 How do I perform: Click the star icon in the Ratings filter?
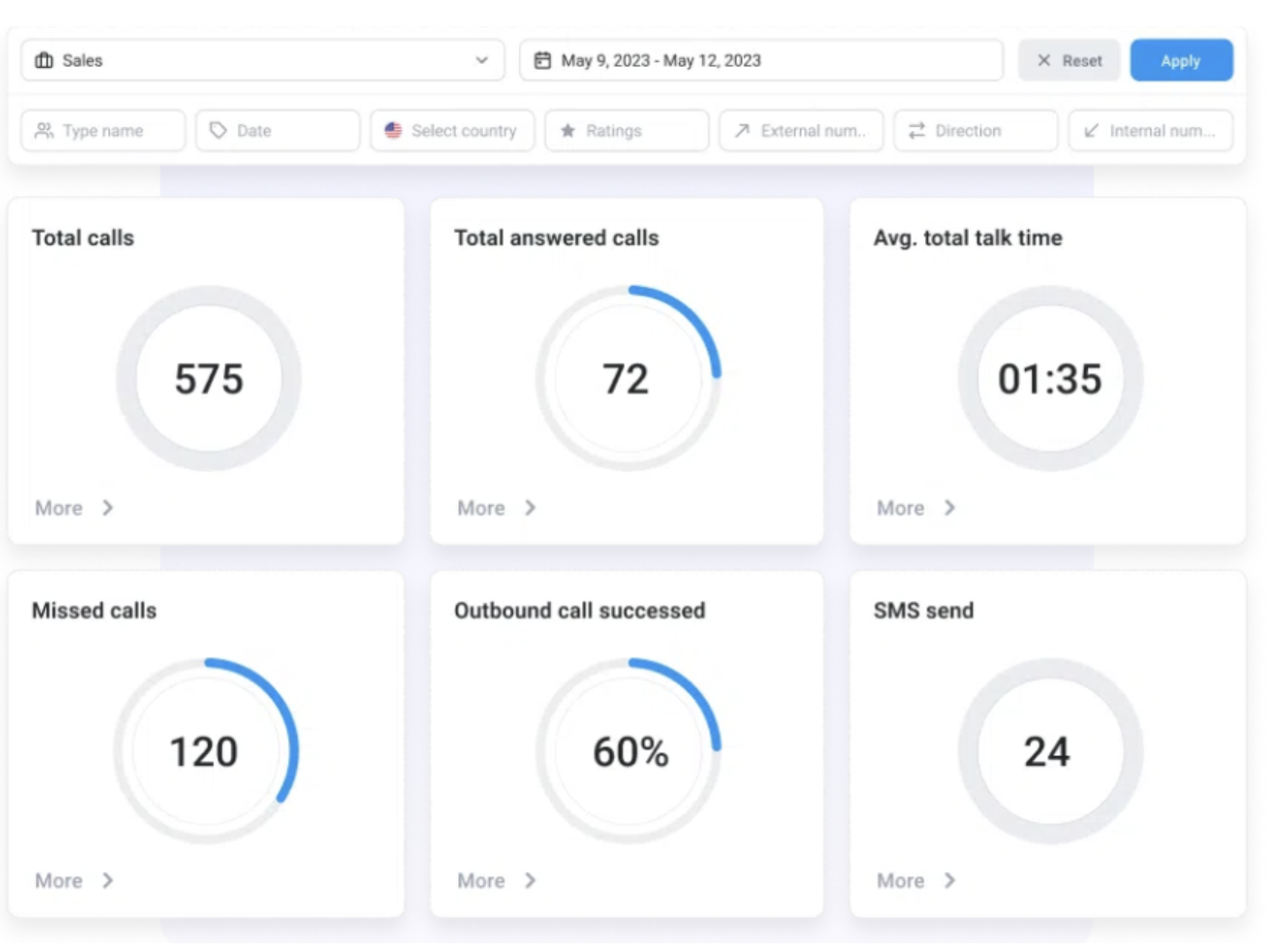[x=568, y=130]
